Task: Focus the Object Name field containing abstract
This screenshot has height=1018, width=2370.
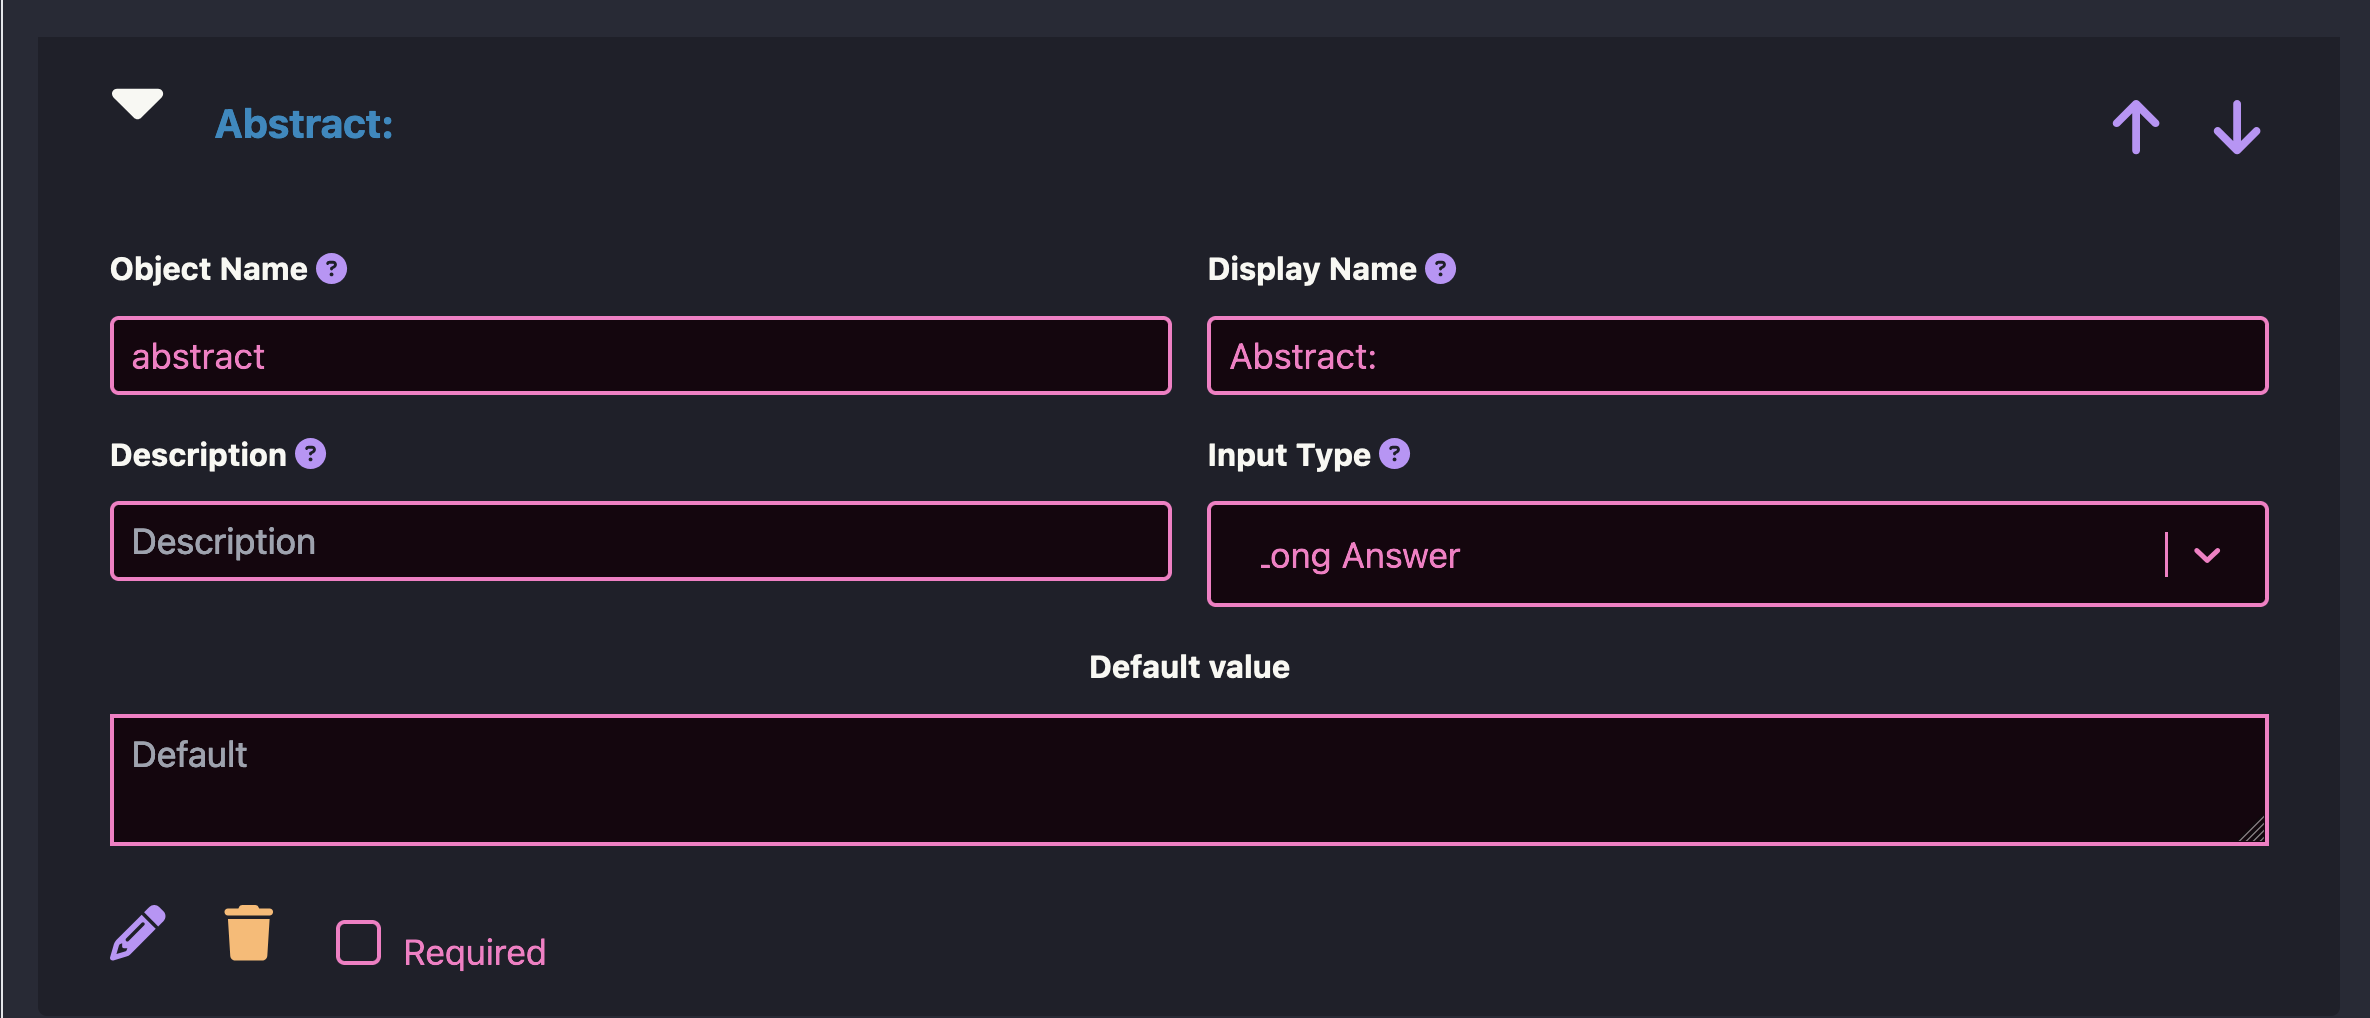Action: pos(640,356)
